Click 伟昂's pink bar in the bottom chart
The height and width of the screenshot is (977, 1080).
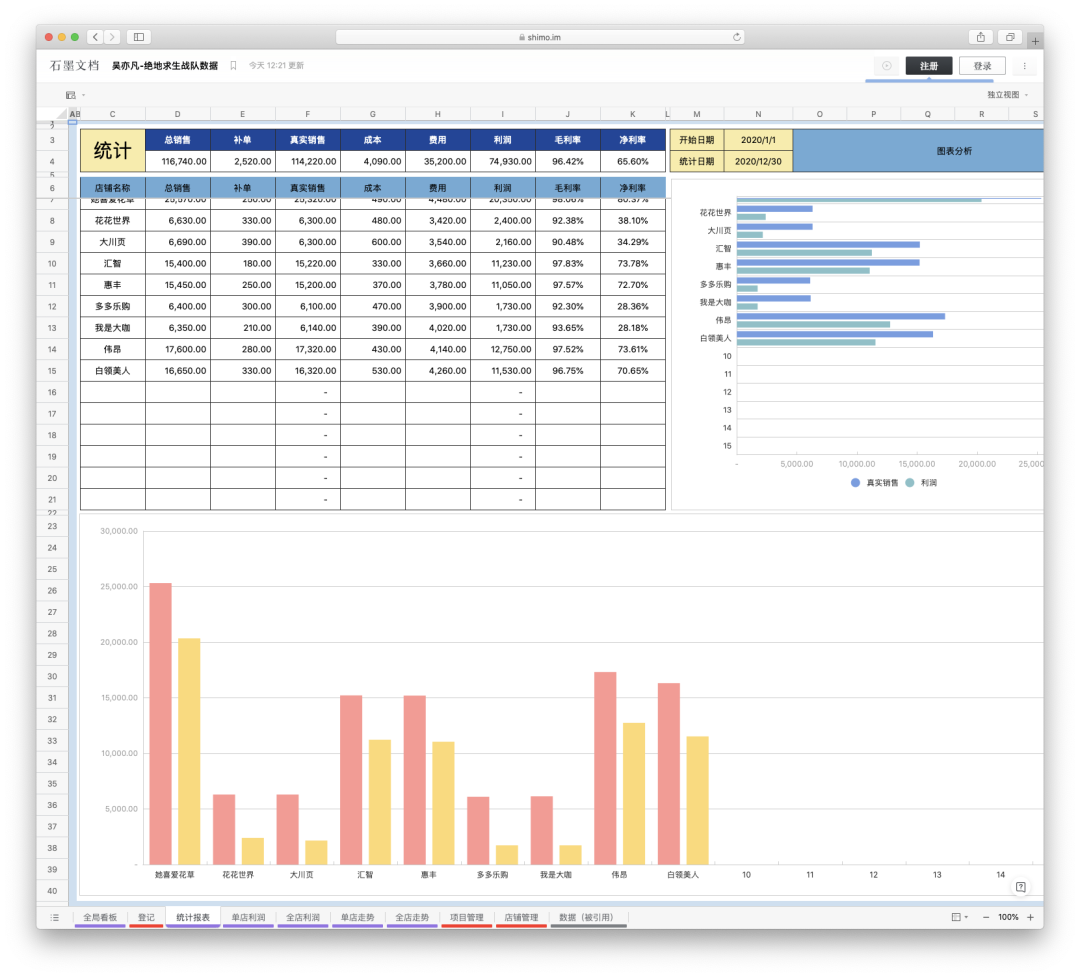(x=605, y=768)
